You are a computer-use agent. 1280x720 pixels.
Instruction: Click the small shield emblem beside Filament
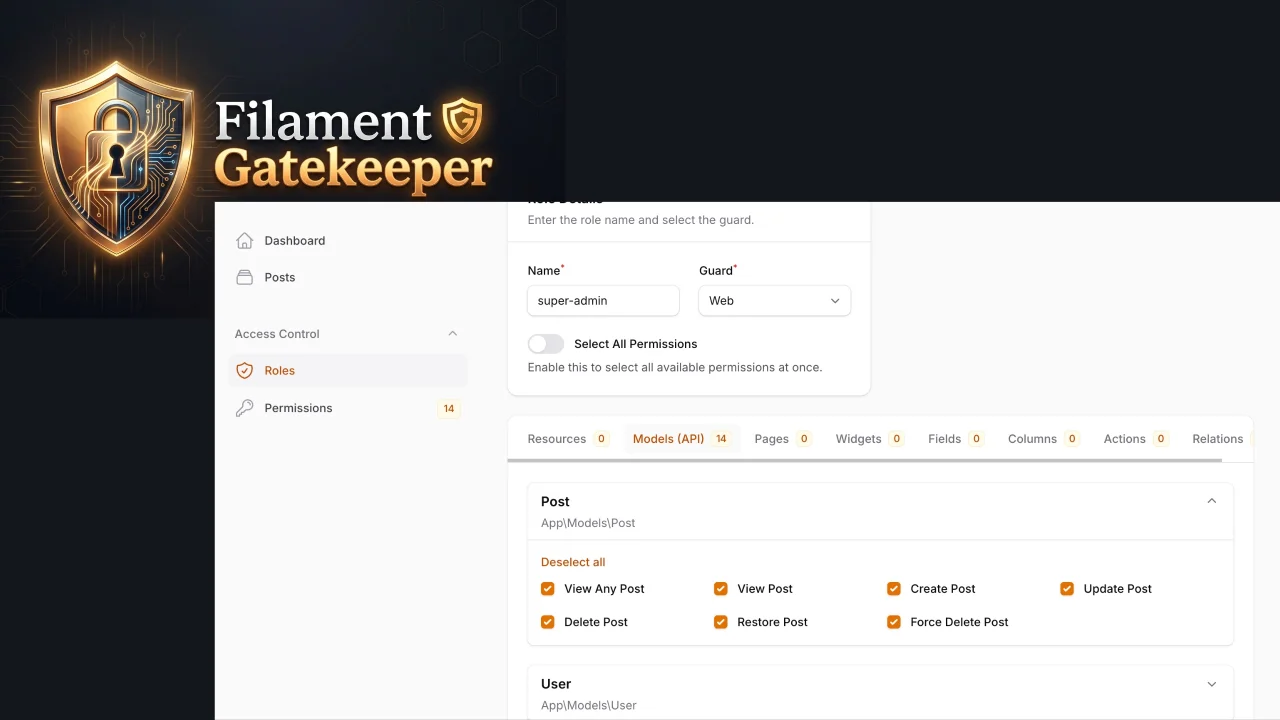pyautogui.click(x=462, y=120)
